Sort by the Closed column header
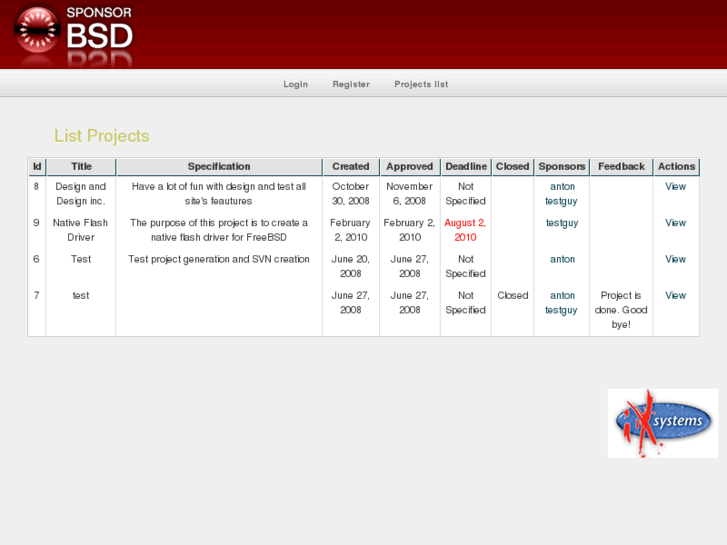The height and width of the screenshot is (545, 727). tap(512, 167)
